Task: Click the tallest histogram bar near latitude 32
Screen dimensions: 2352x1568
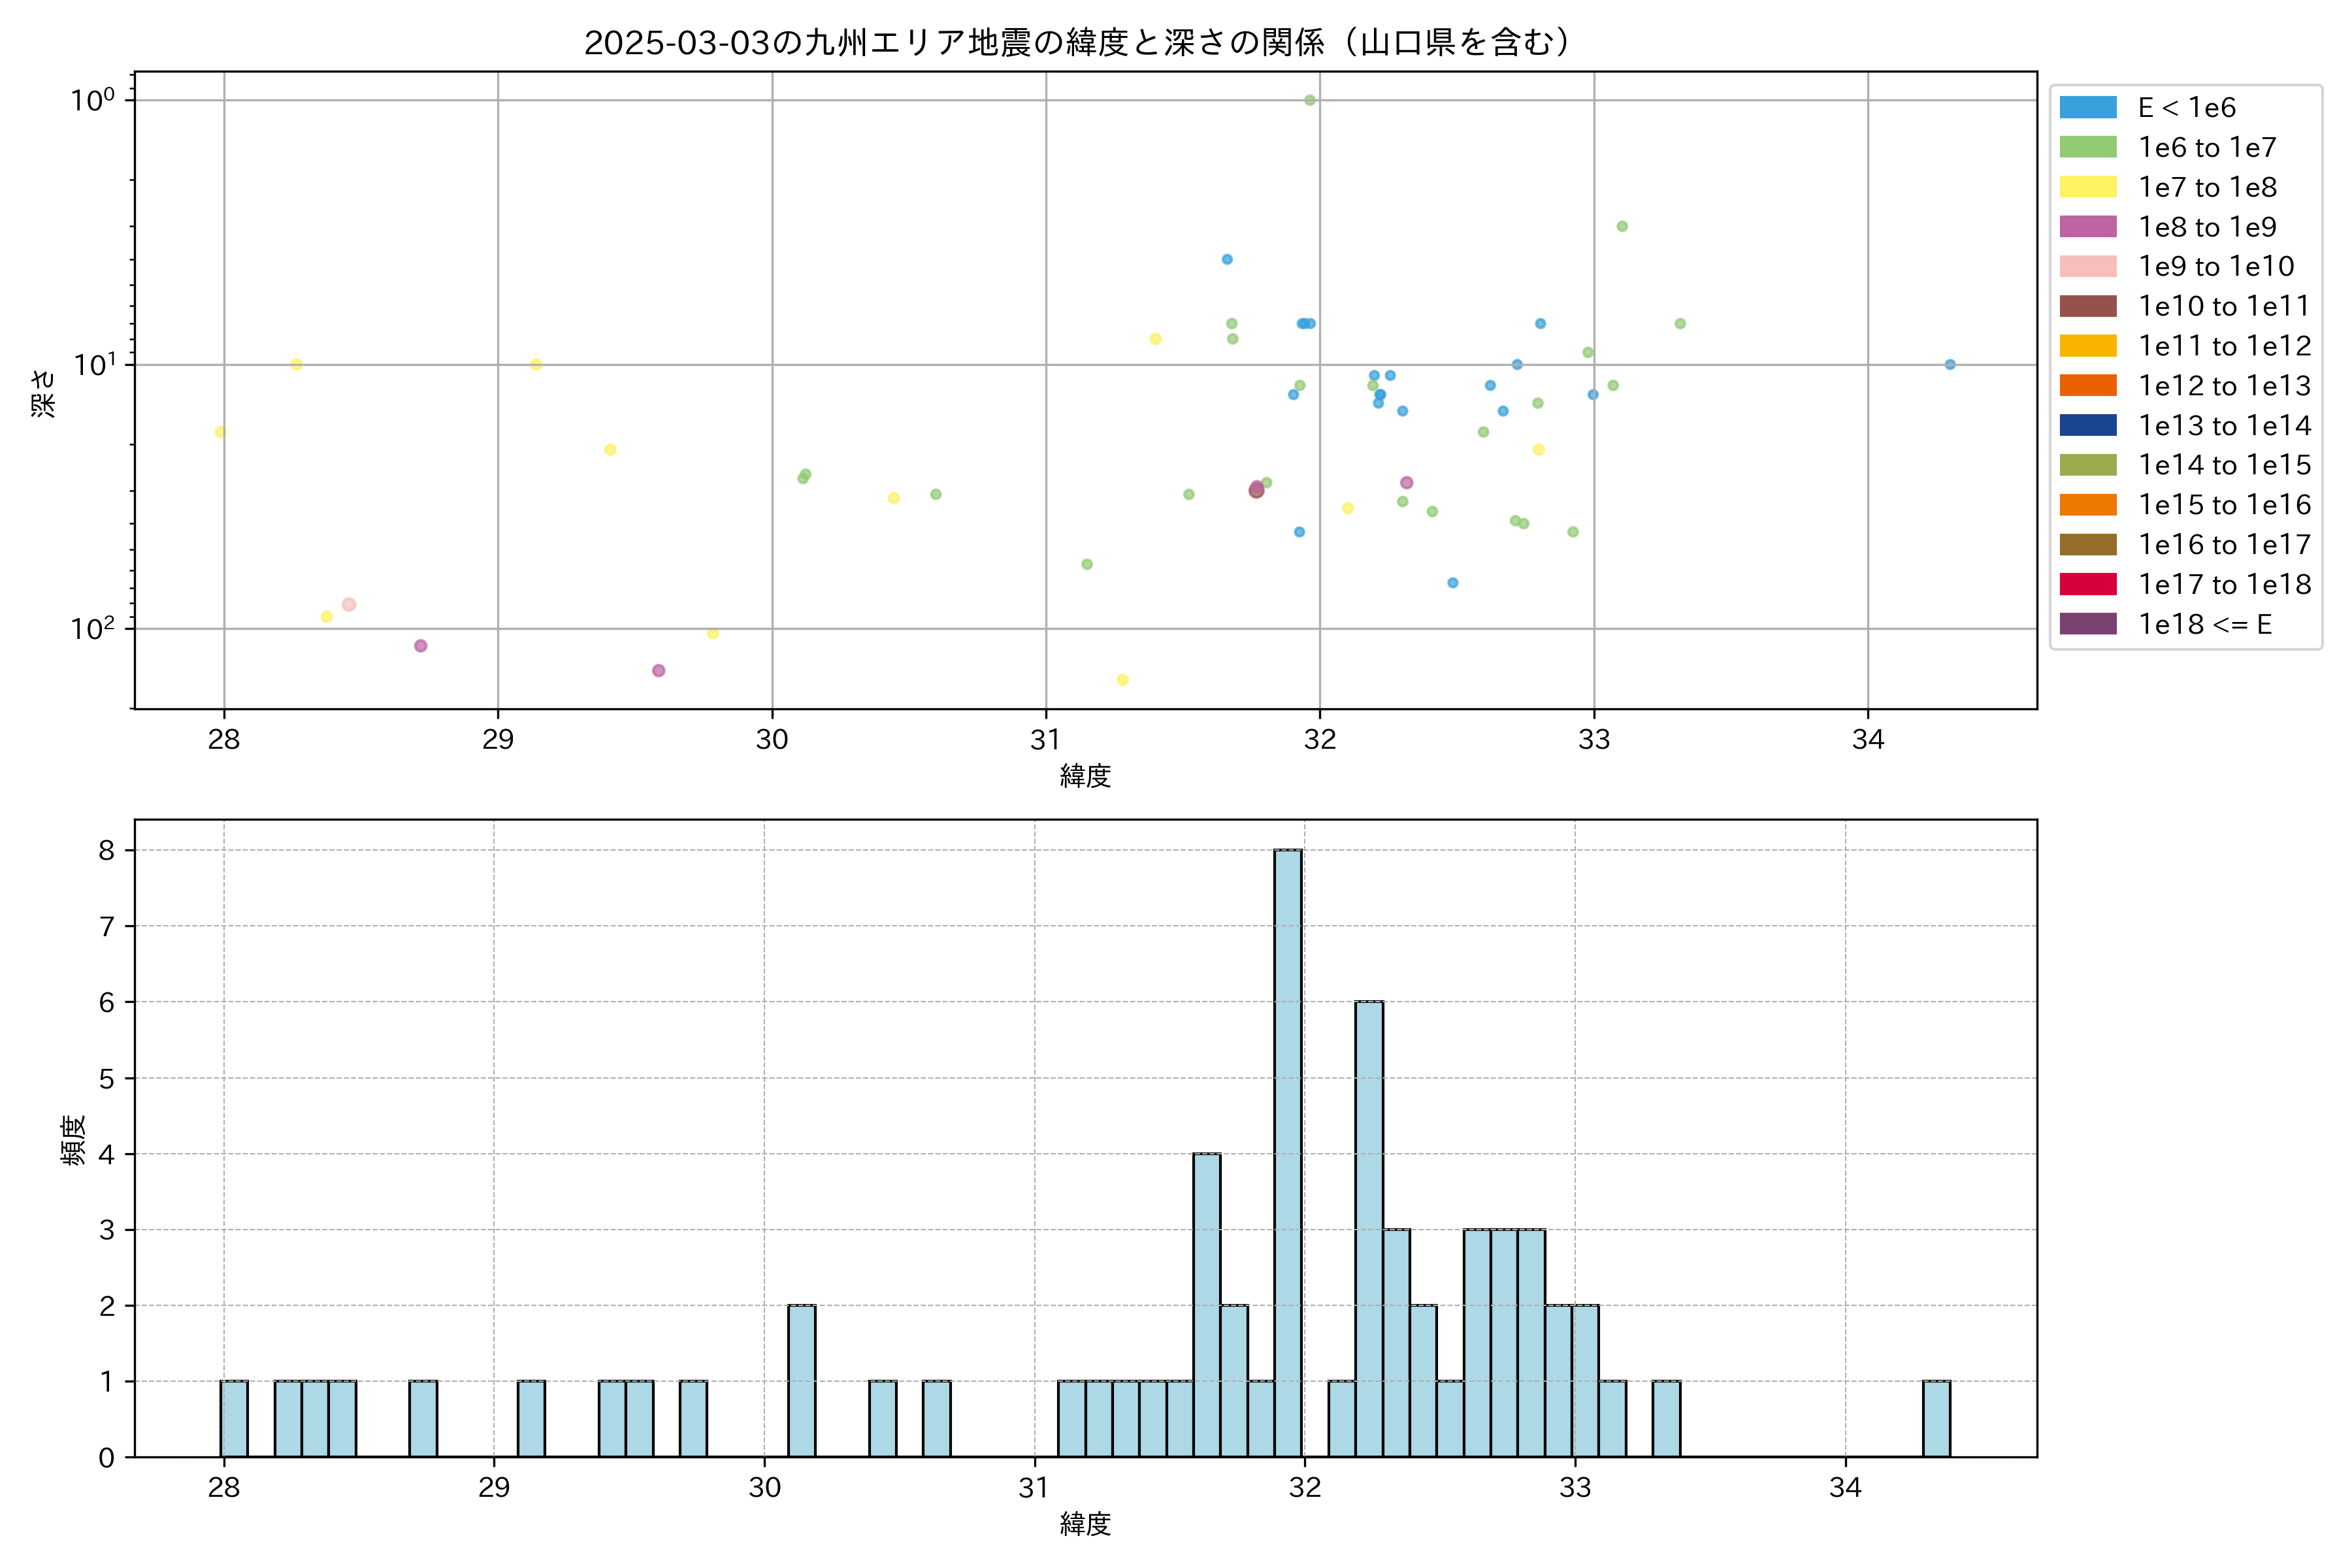Action: tap(1288, 1152)
